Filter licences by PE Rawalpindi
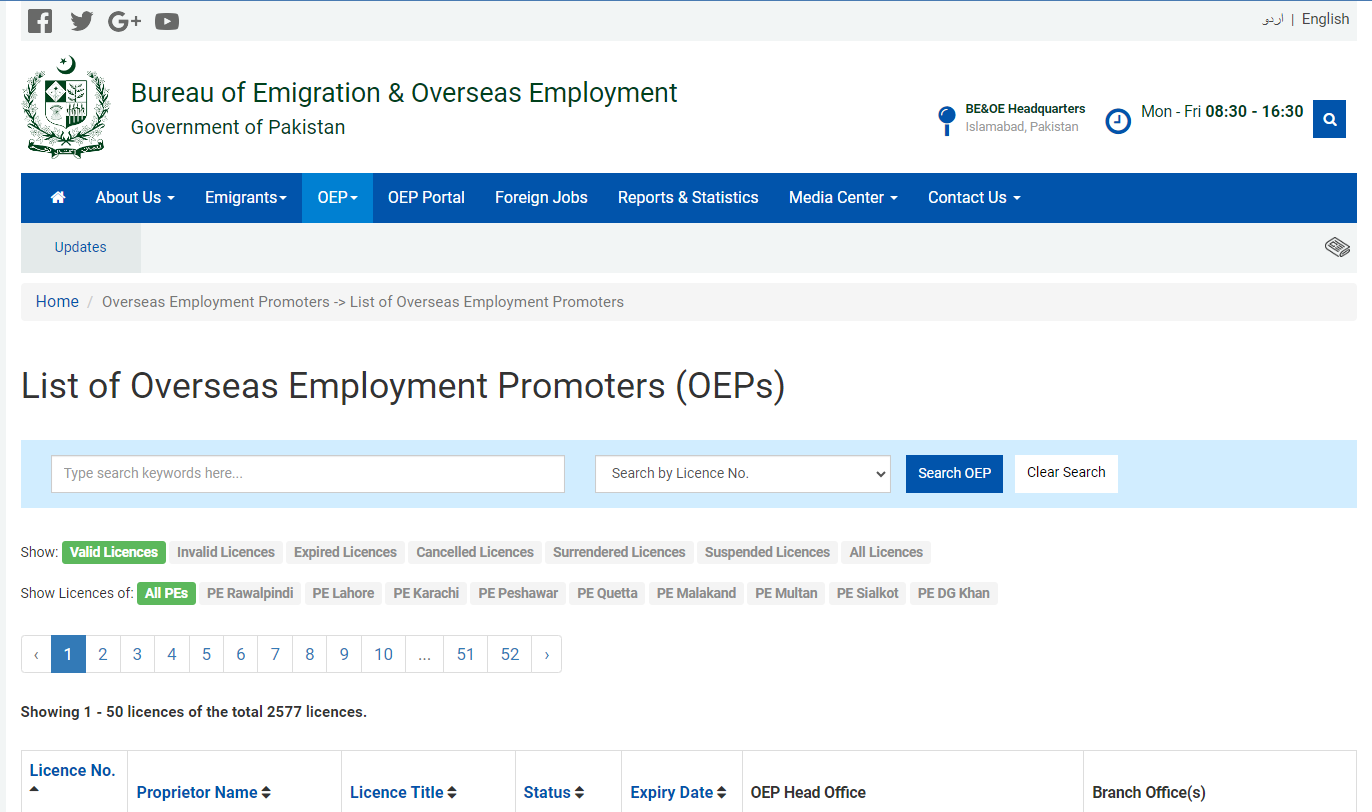 [x=250, y=593]
